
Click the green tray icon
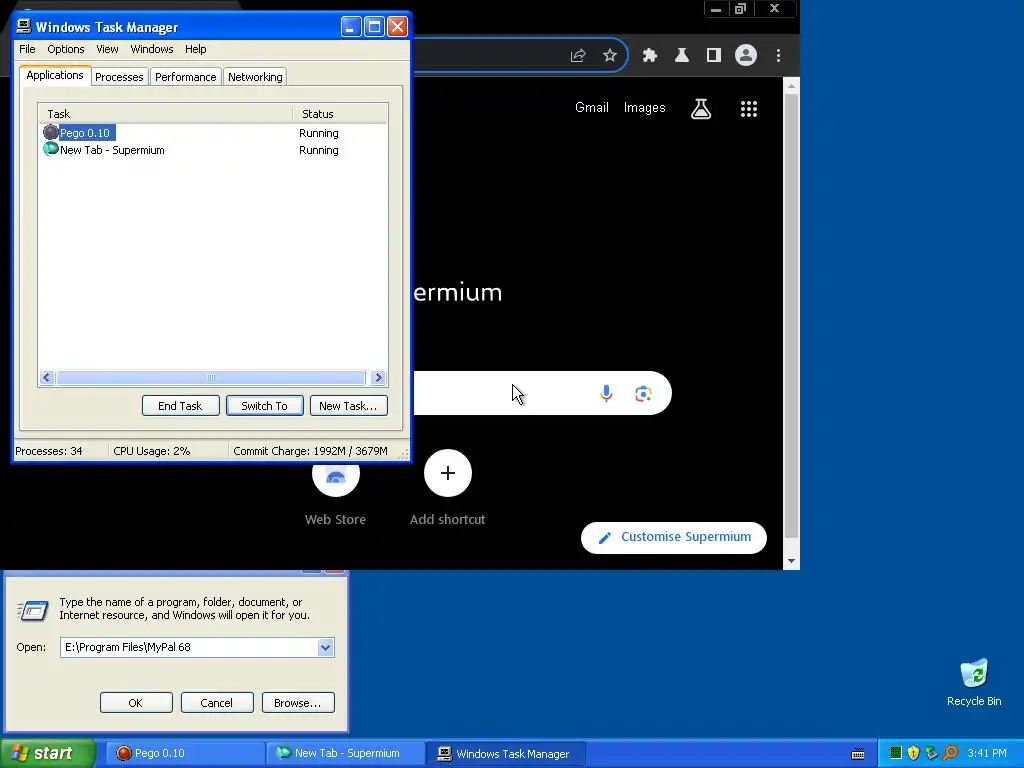tap(896, 753)
